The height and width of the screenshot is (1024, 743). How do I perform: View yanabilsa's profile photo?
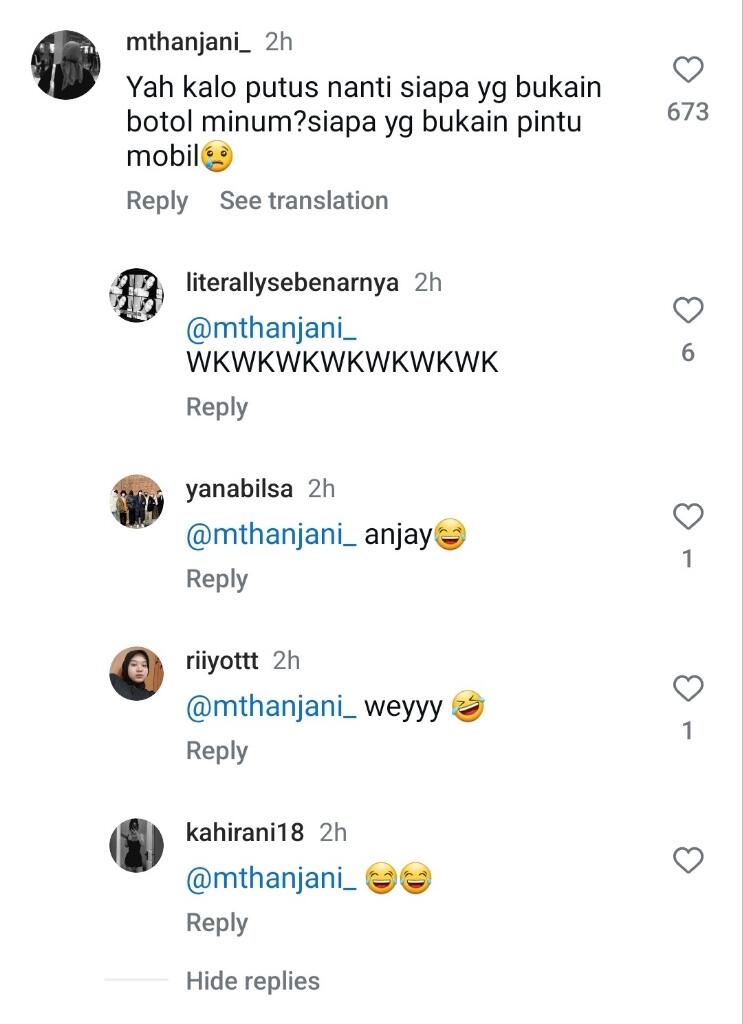(136, 502)
